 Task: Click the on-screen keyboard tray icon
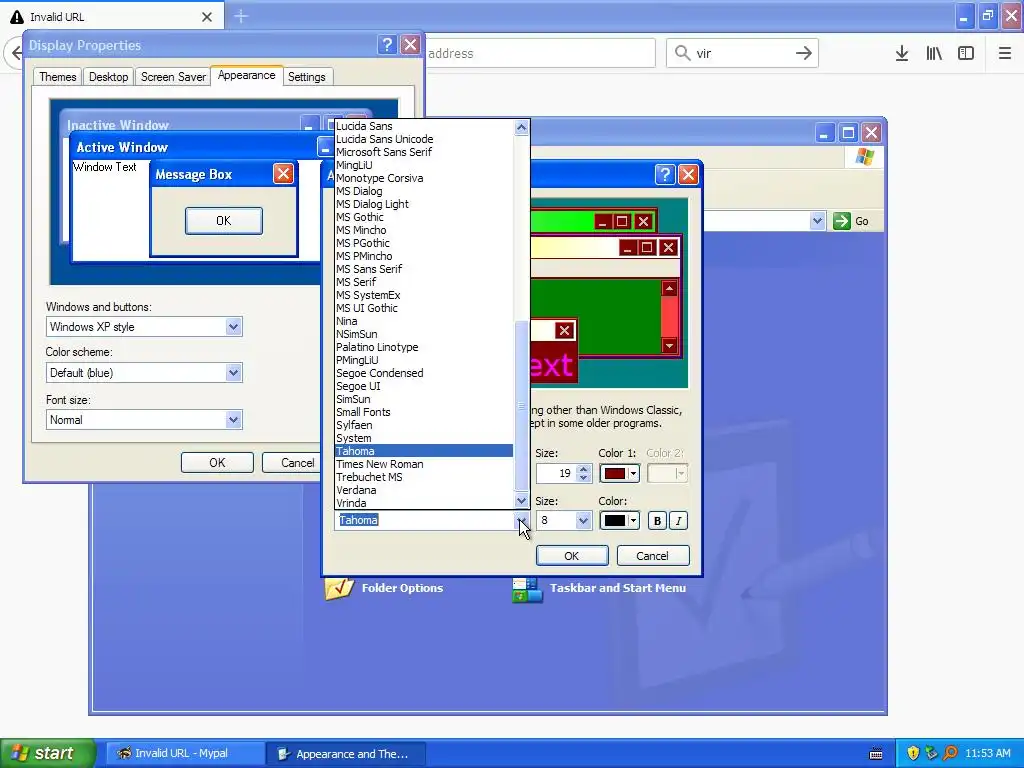coord(876,754)
